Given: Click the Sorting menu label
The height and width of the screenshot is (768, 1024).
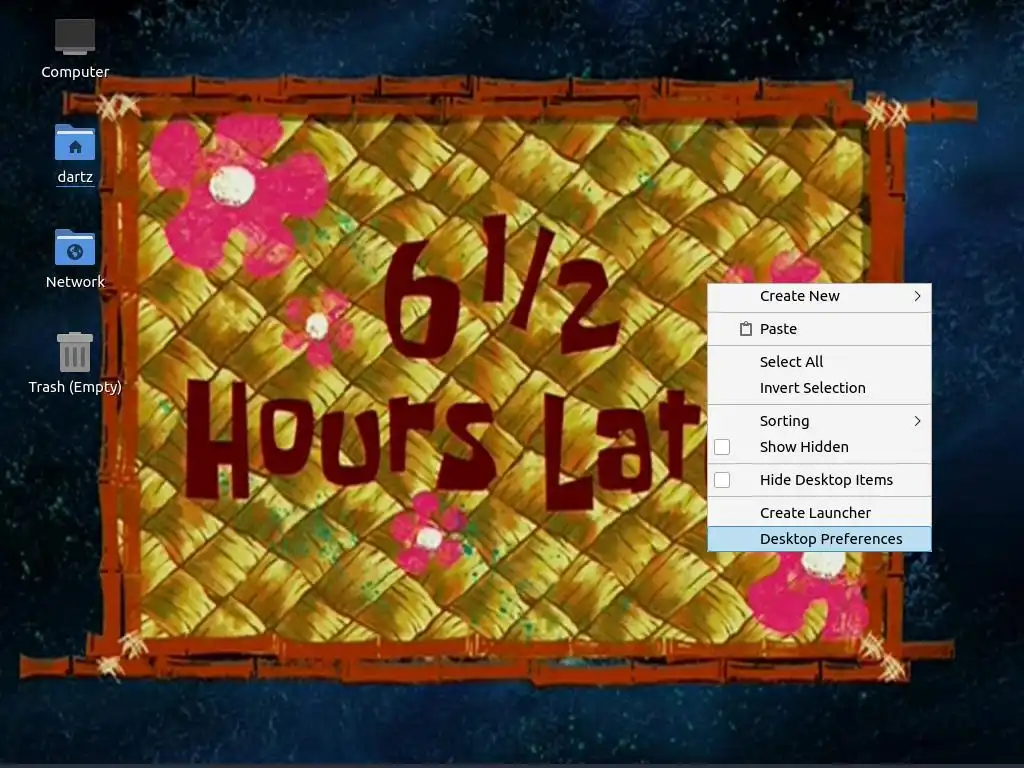Looking at the screenshot, I should [784, 421].
